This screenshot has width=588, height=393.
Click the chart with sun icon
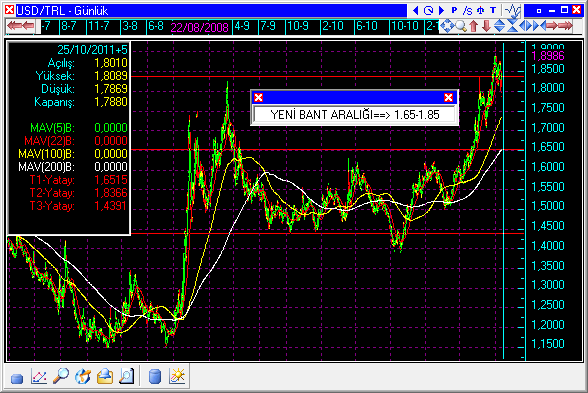177,376
